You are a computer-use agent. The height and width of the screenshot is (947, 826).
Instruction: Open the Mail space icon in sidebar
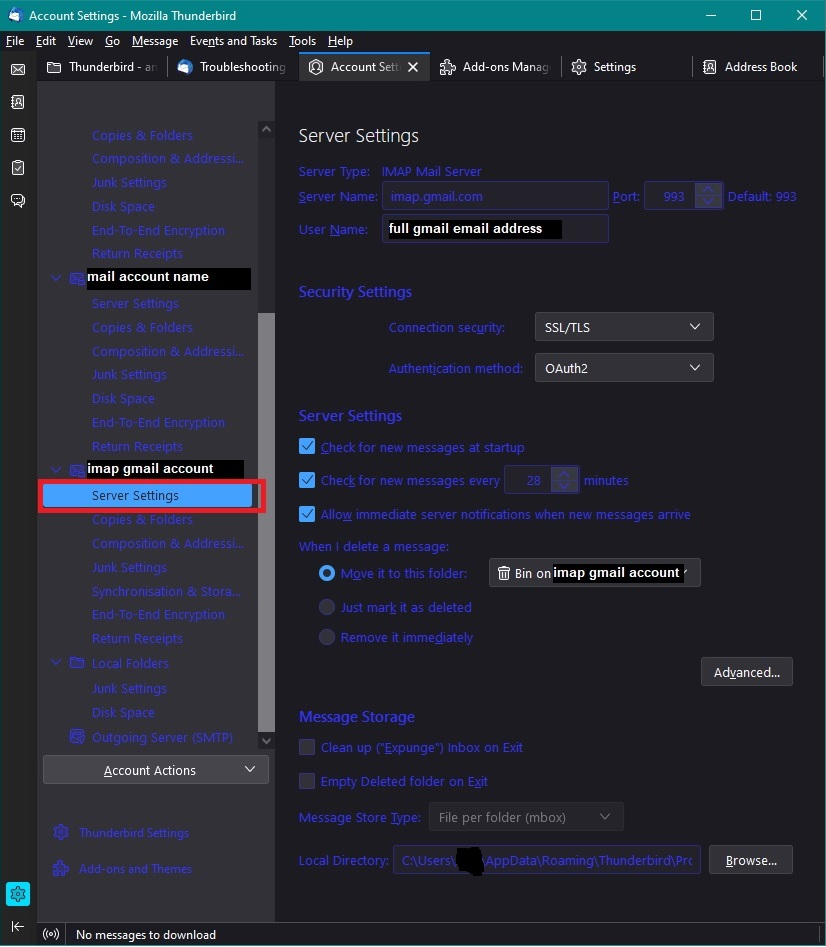(x=18, y=69)
